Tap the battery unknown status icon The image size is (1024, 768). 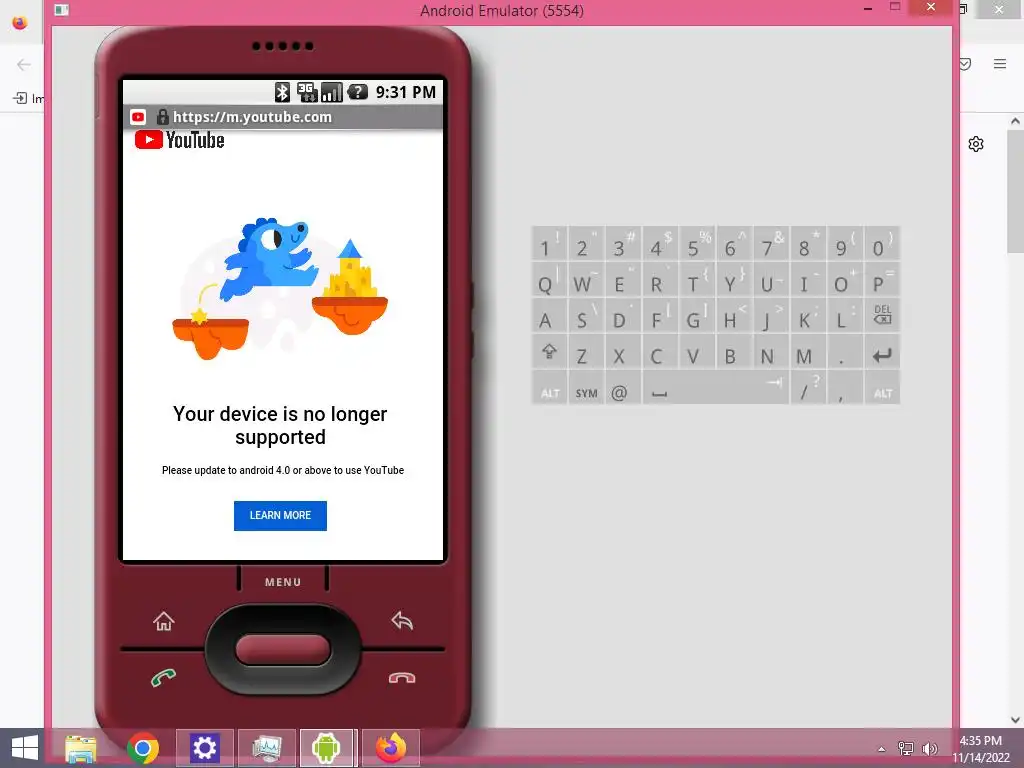click(357, 92)
